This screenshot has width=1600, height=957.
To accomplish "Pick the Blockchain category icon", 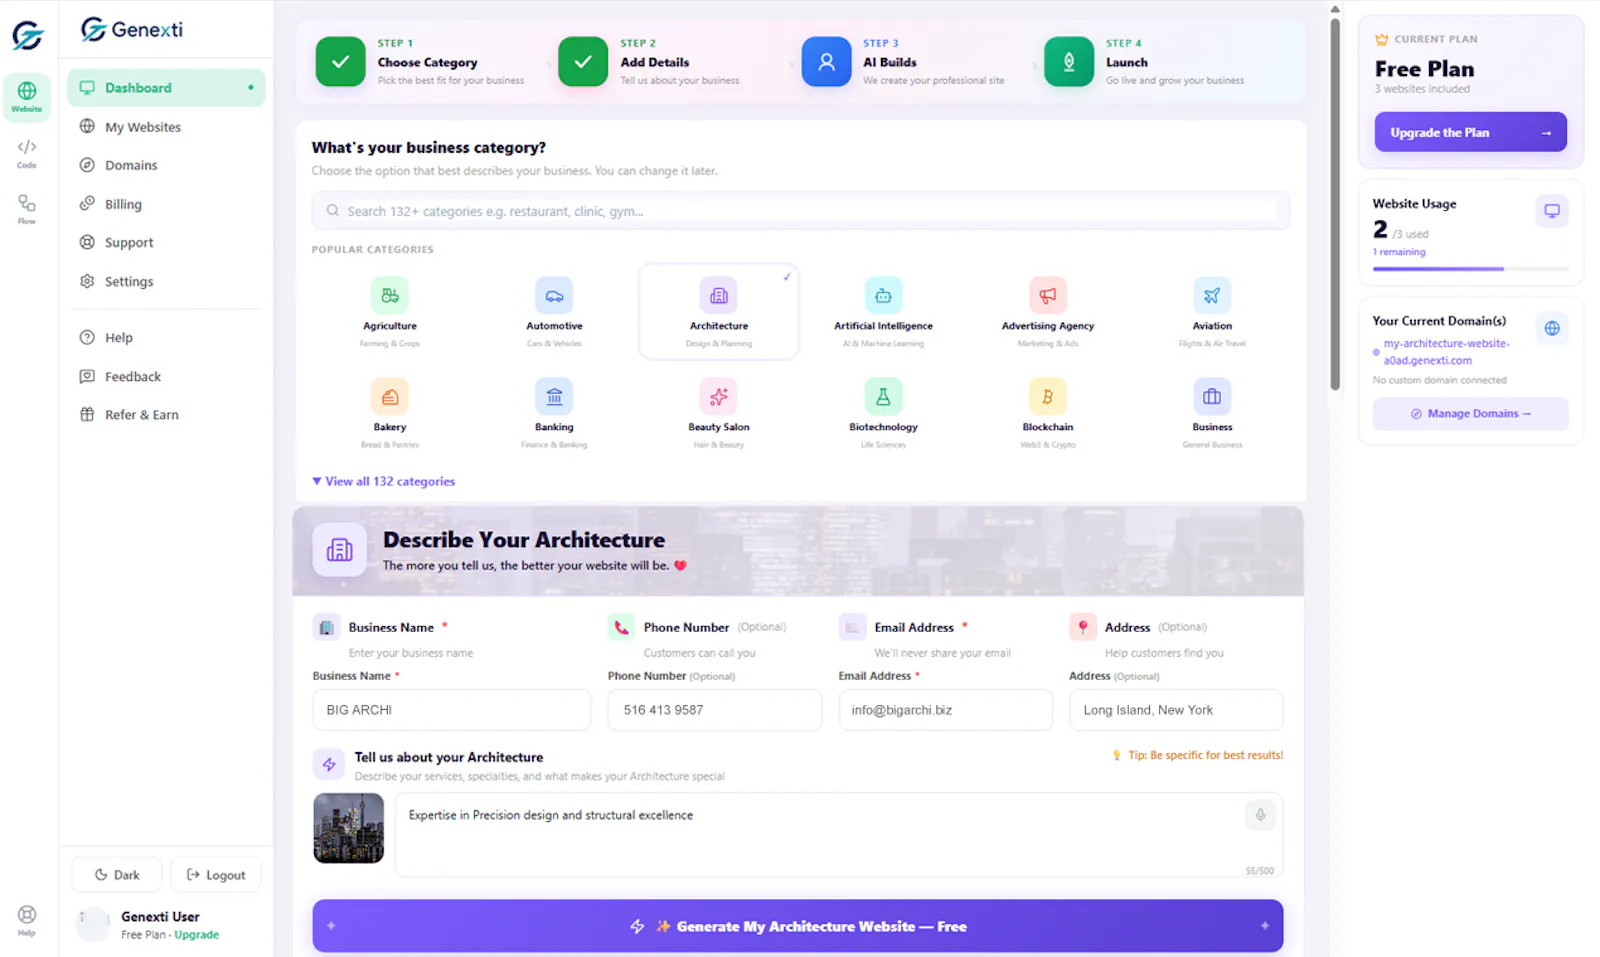I will [1048, 396].
